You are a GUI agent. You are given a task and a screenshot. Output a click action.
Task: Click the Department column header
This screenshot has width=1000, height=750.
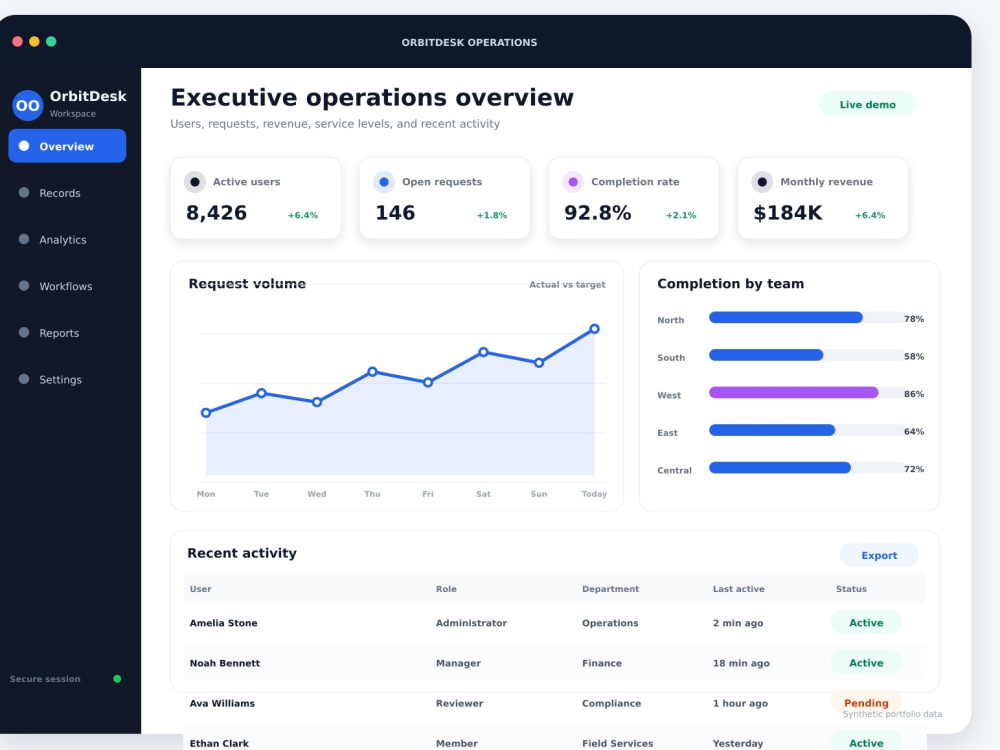pos(610,589)
